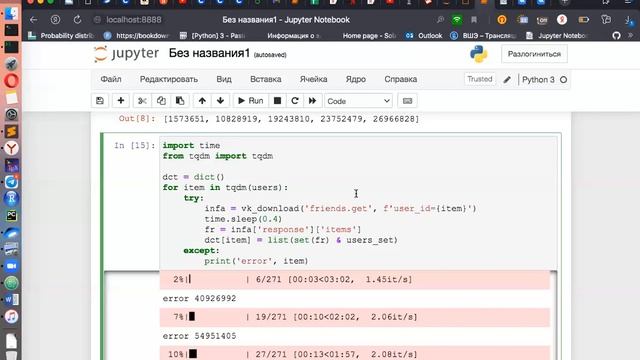Viewport: 640px width, 360px height.
Task: Click the localhost:8888 address field
Action: click(134, 20)
